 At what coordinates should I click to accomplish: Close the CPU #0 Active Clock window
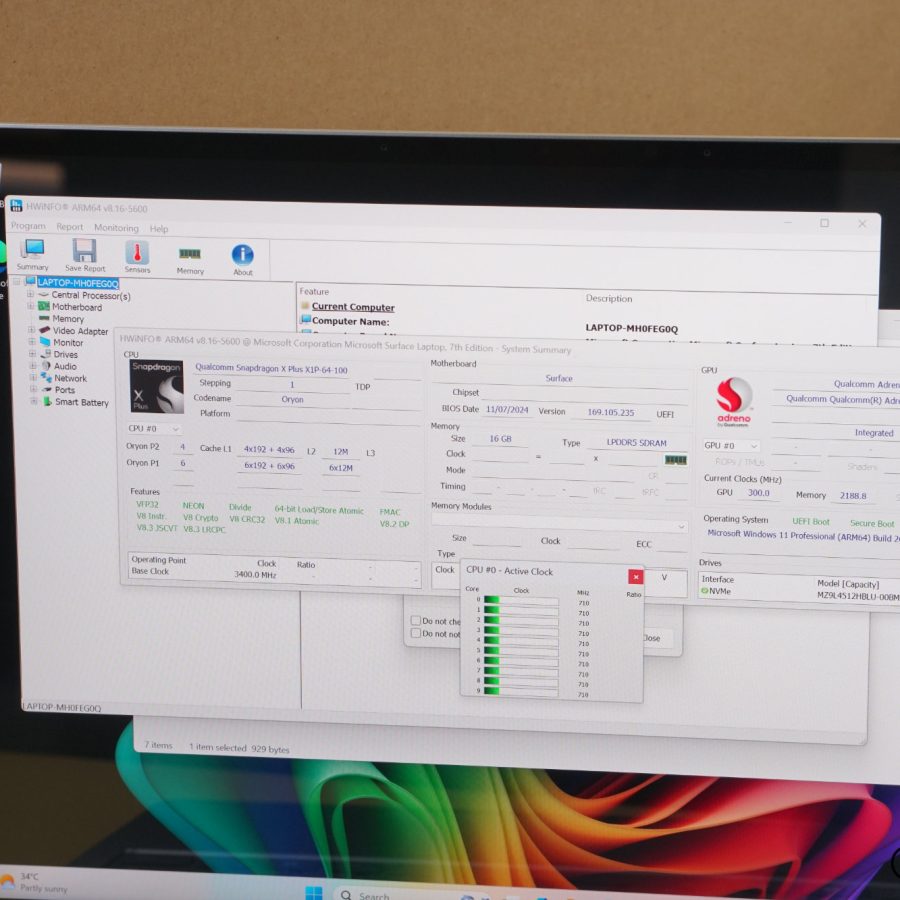tap(635, 577)
